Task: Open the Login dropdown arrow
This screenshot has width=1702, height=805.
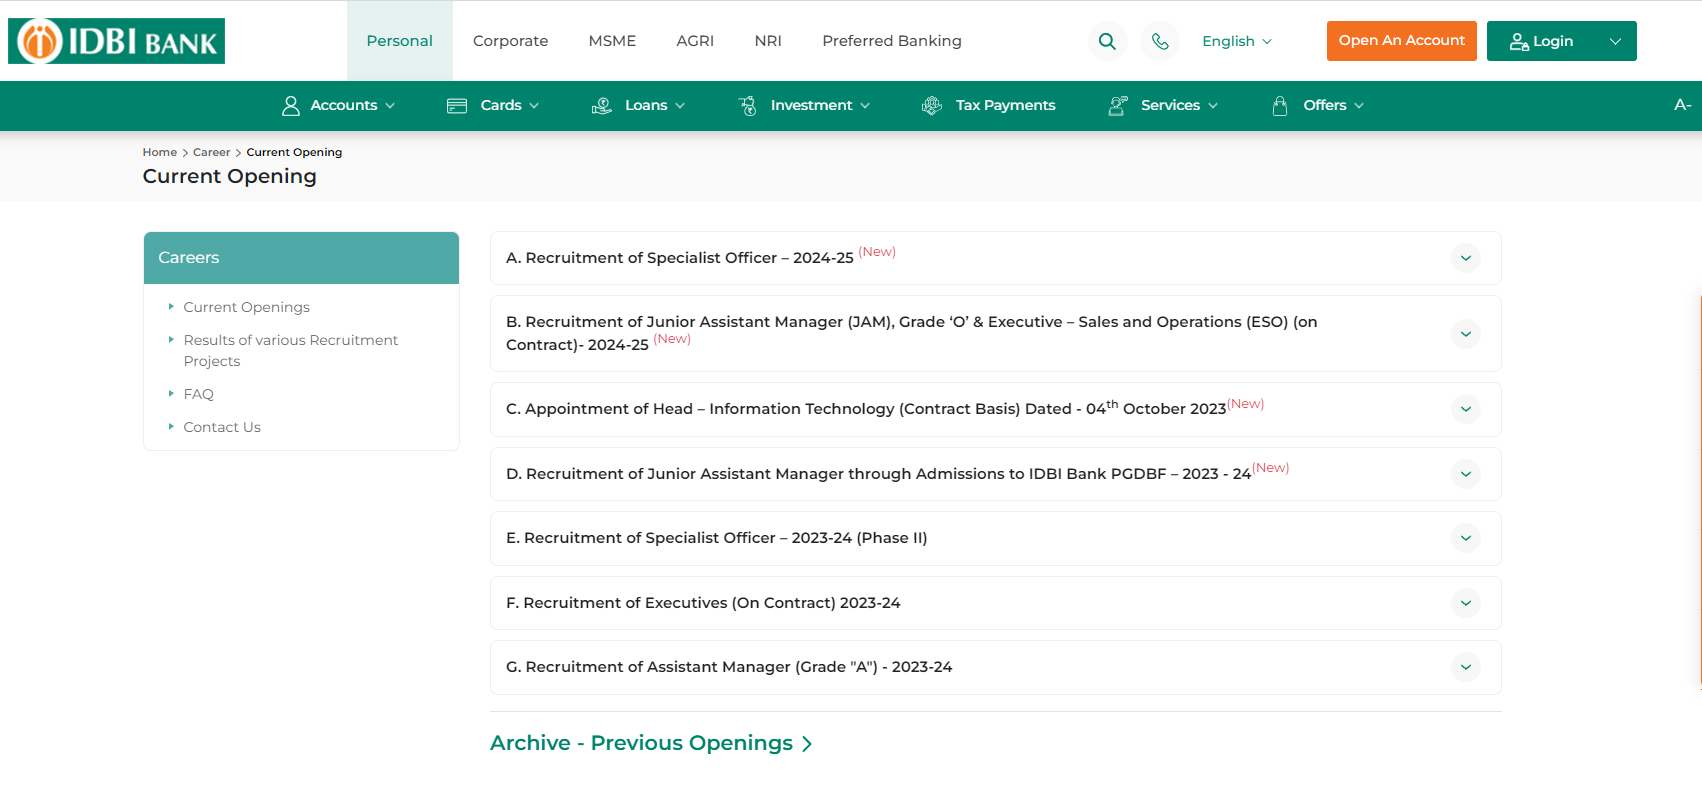Action: (1615, 41)
